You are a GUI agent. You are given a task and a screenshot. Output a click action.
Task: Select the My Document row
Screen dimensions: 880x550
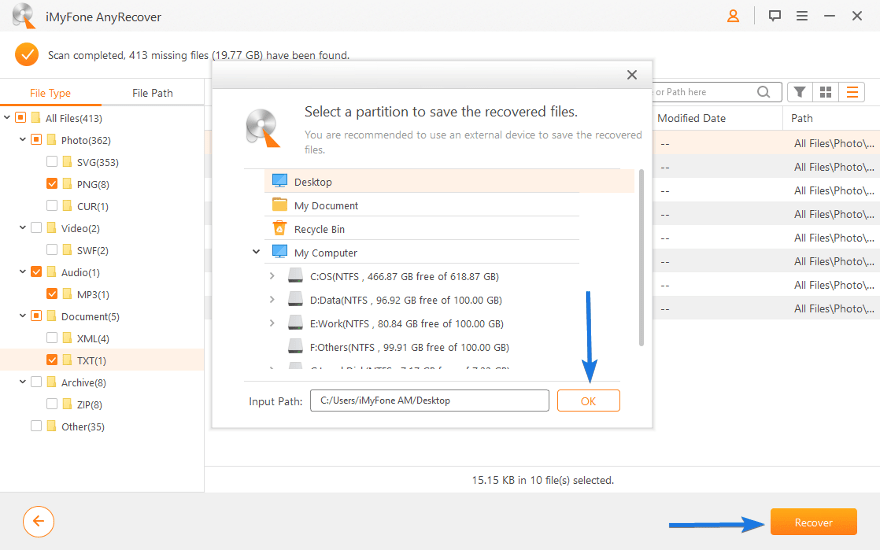421,205
